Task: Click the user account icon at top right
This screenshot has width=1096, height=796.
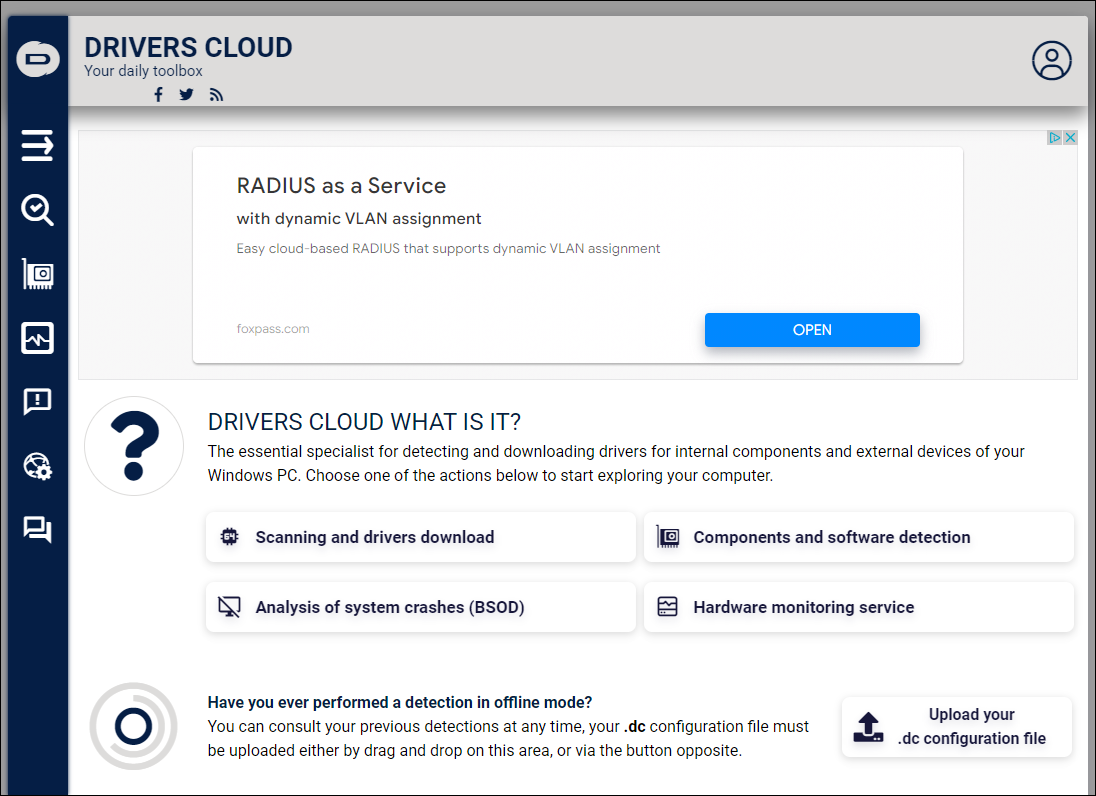Action: 1051,60
